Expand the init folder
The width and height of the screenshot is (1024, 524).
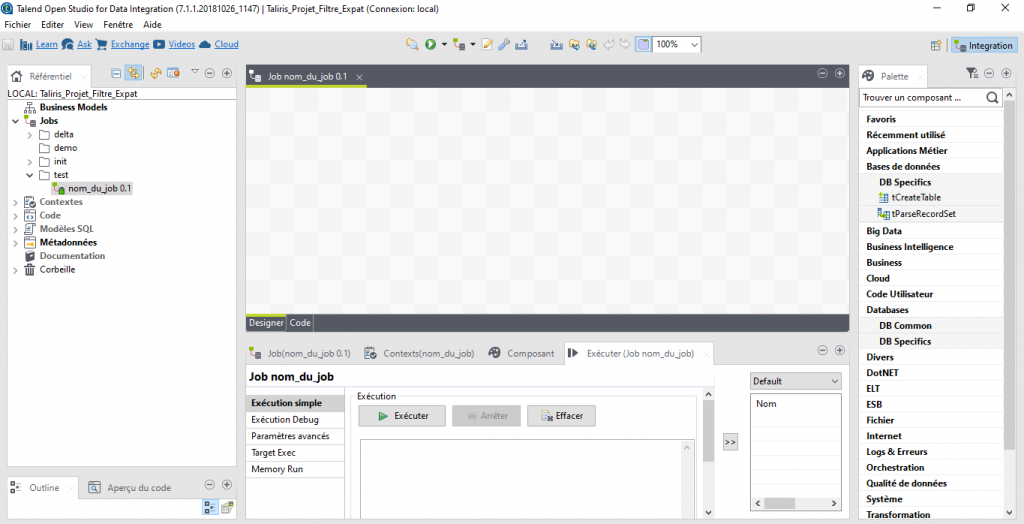pyautogui.click(x=30, y=161)
